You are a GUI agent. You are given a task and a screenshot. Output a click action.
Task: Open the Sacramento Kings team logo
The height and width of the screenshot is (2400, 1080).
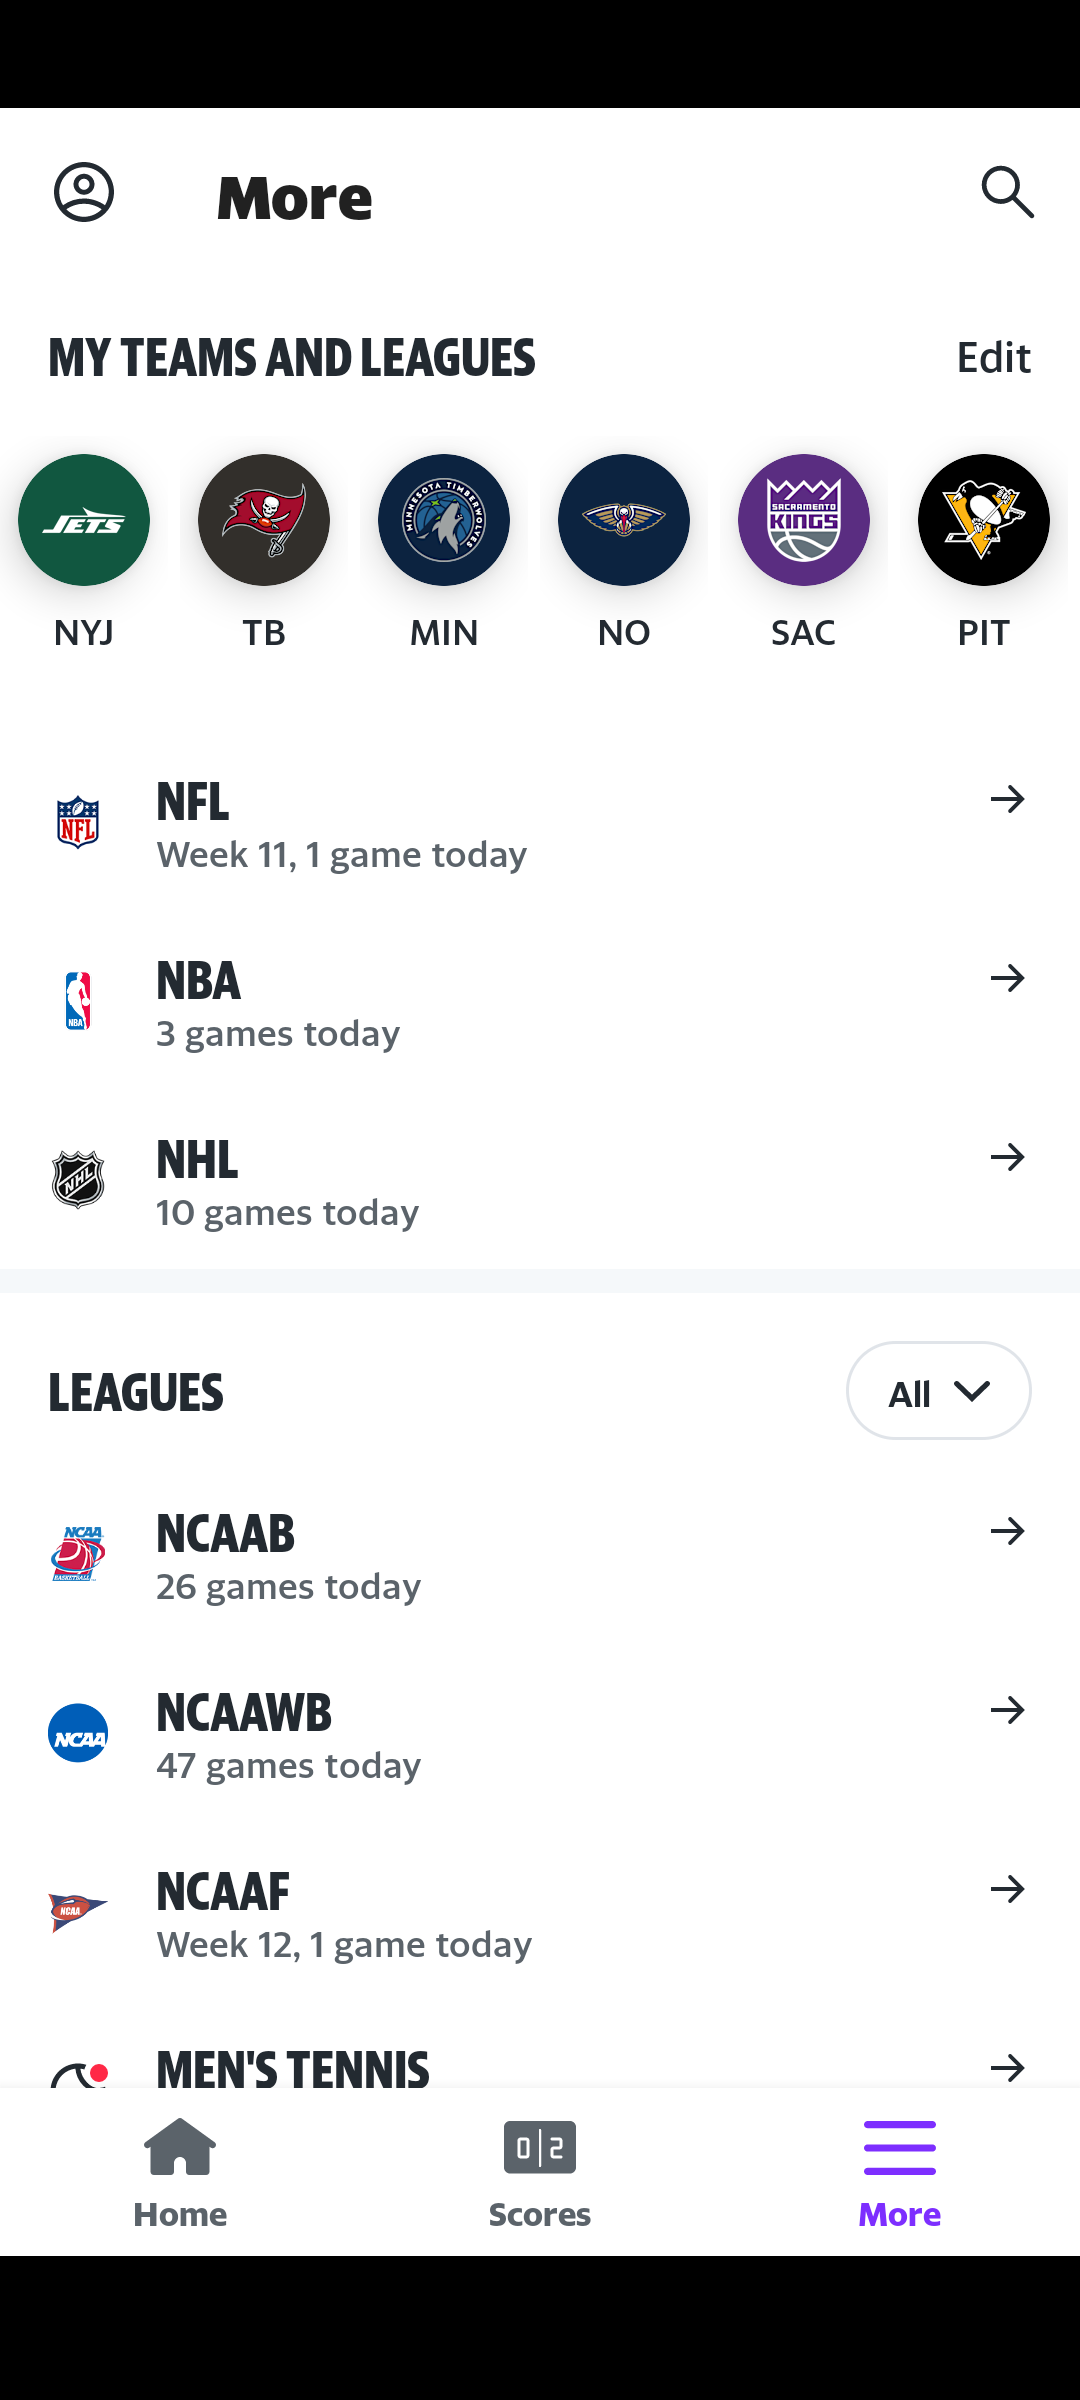804,520
